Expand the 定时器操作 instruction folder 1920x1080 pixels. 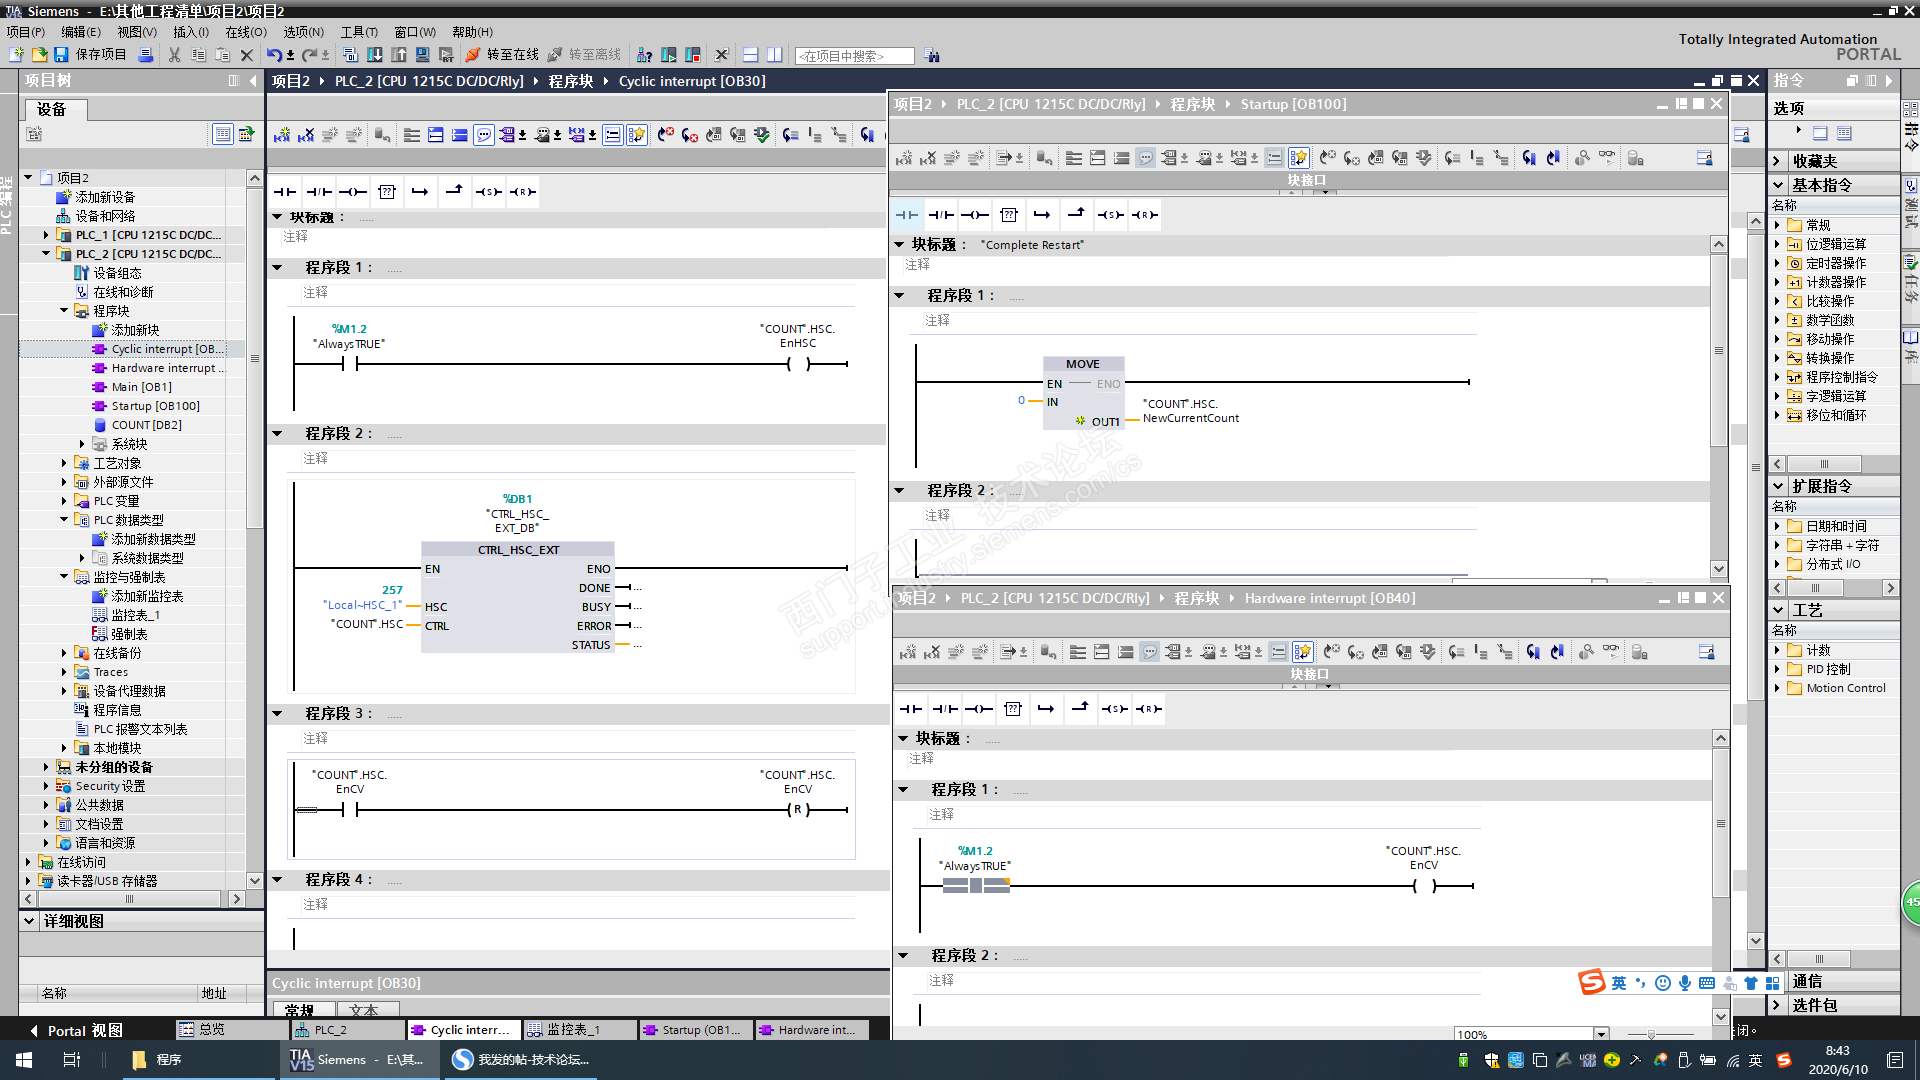coord(1777,263)
